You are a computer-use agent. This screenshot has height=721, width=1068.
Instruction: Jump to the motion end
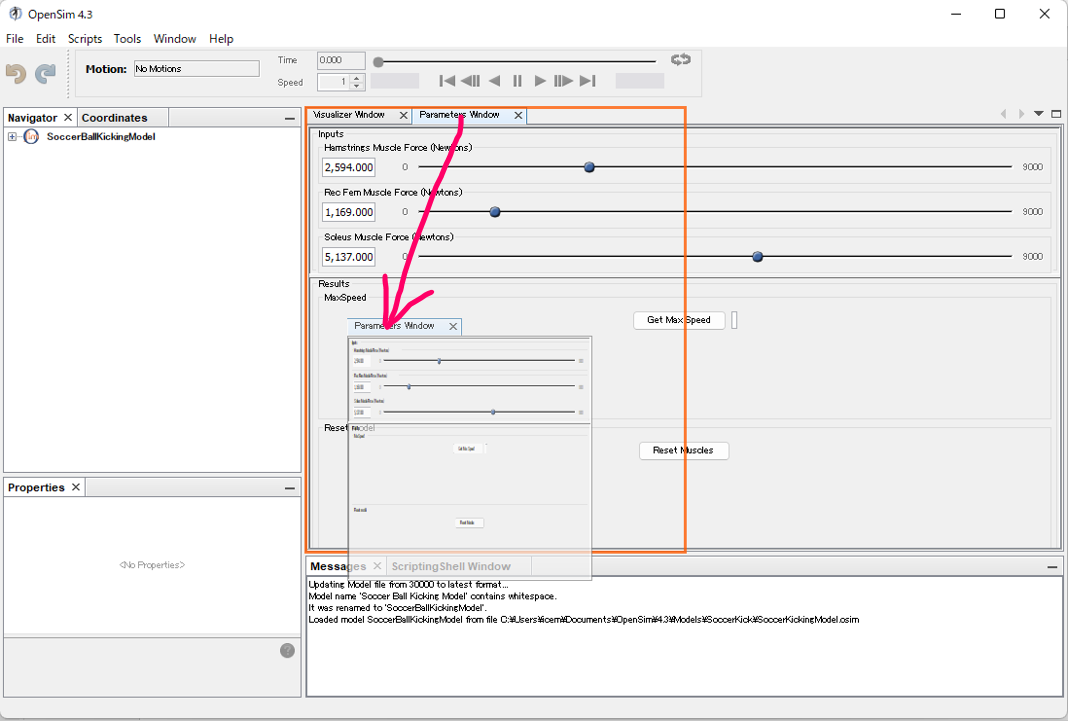(x=588, y=81)
